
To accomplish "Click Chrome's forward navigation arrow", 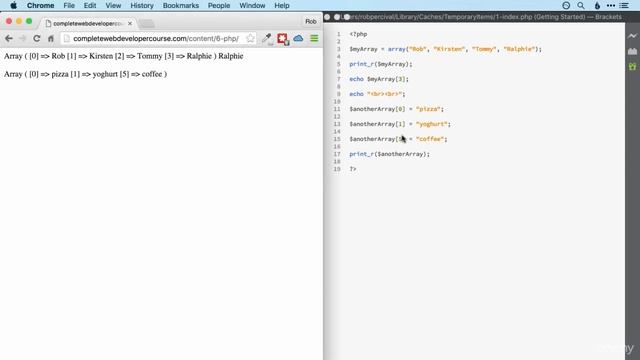I will coord(22,38).
